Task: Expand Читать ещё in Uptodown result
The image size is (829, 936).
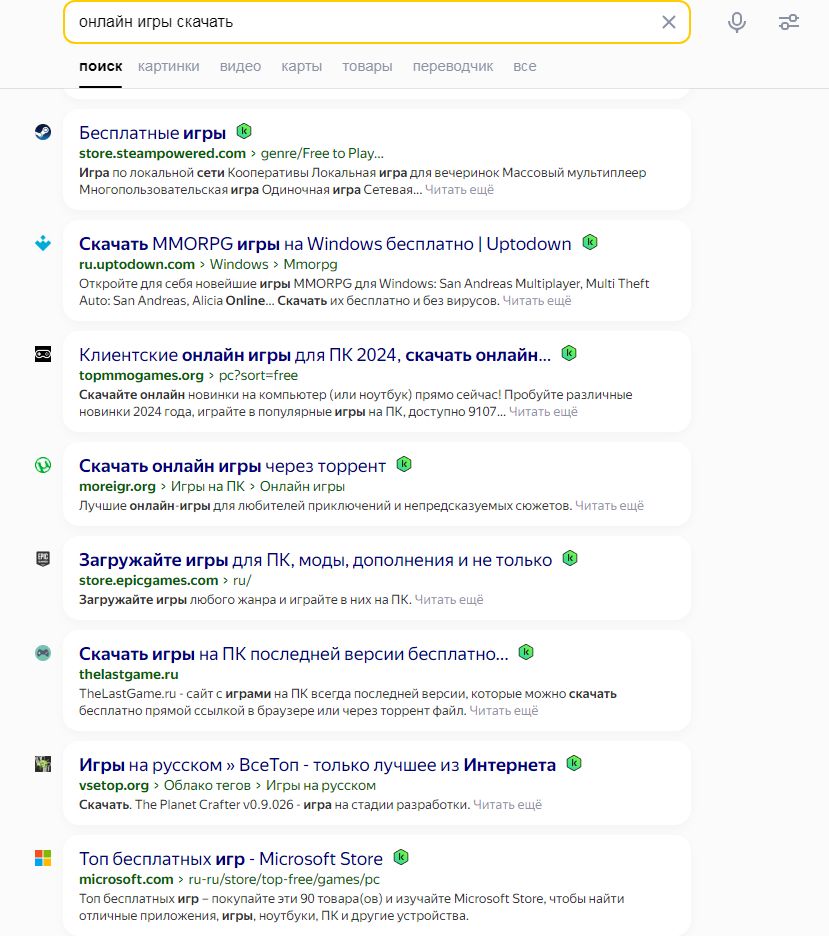Action: pyautogui.click(x=537, y=301)
